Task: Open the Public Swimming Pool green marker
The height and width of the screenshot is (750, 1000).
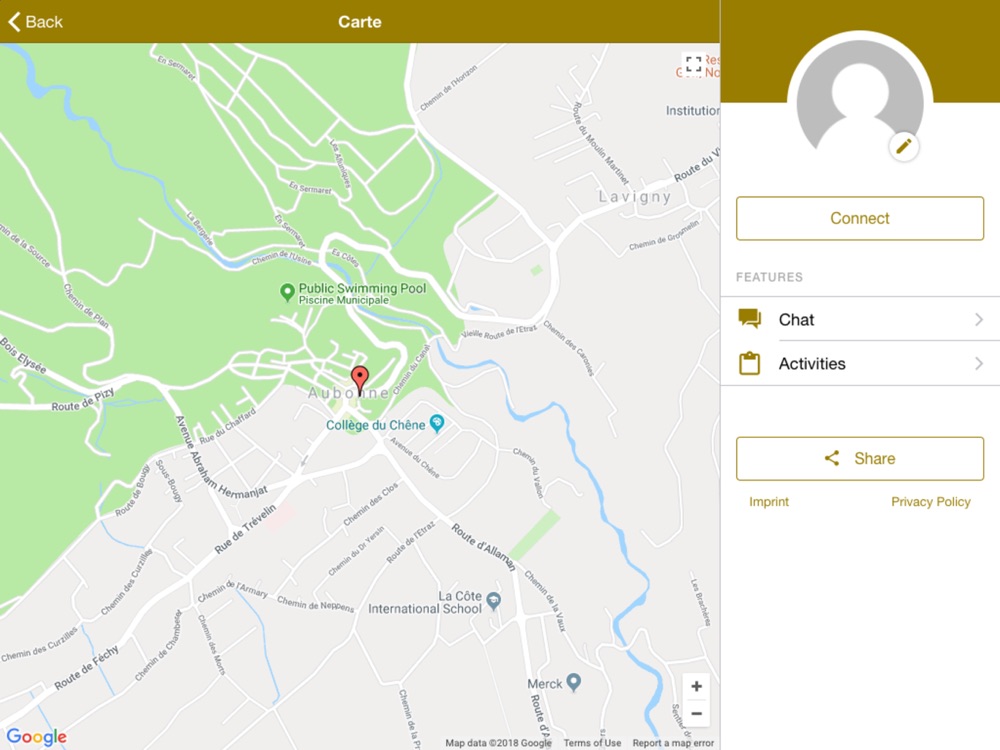Action: tap(288, 293)
